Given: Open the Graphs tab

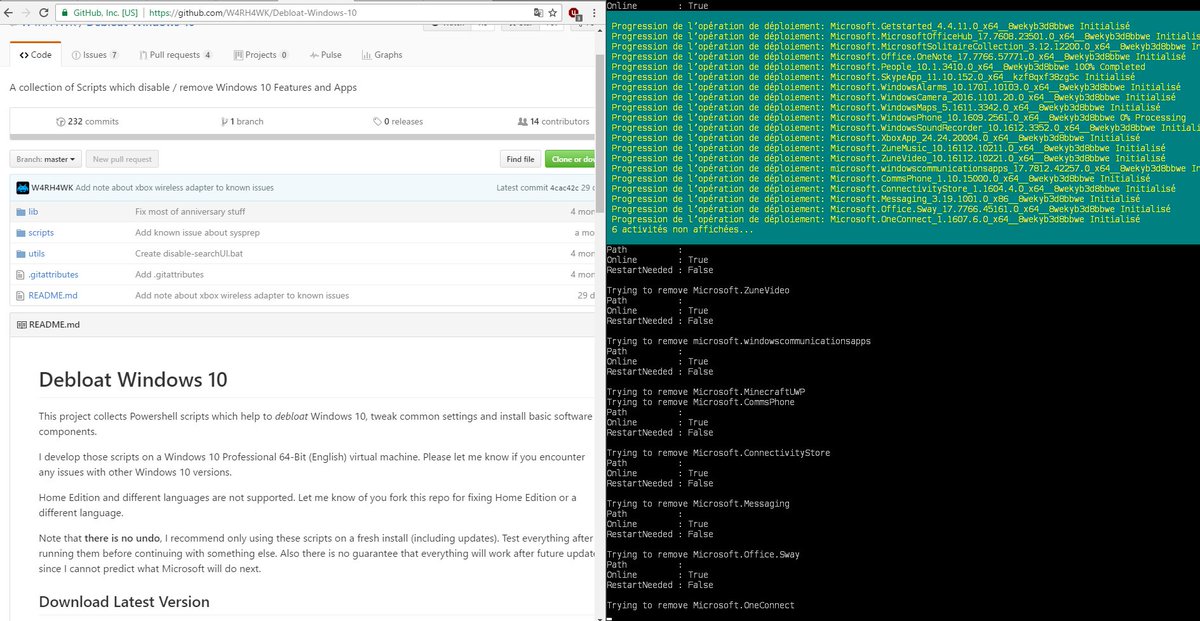Looking at the screenshot, I should tap(382, 55).
